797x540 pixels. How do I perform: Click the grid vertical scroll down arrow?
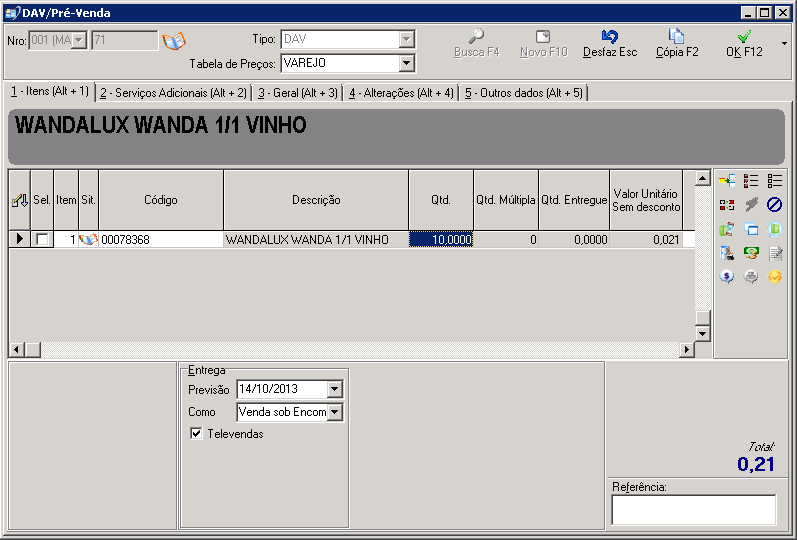coord(702,334)
